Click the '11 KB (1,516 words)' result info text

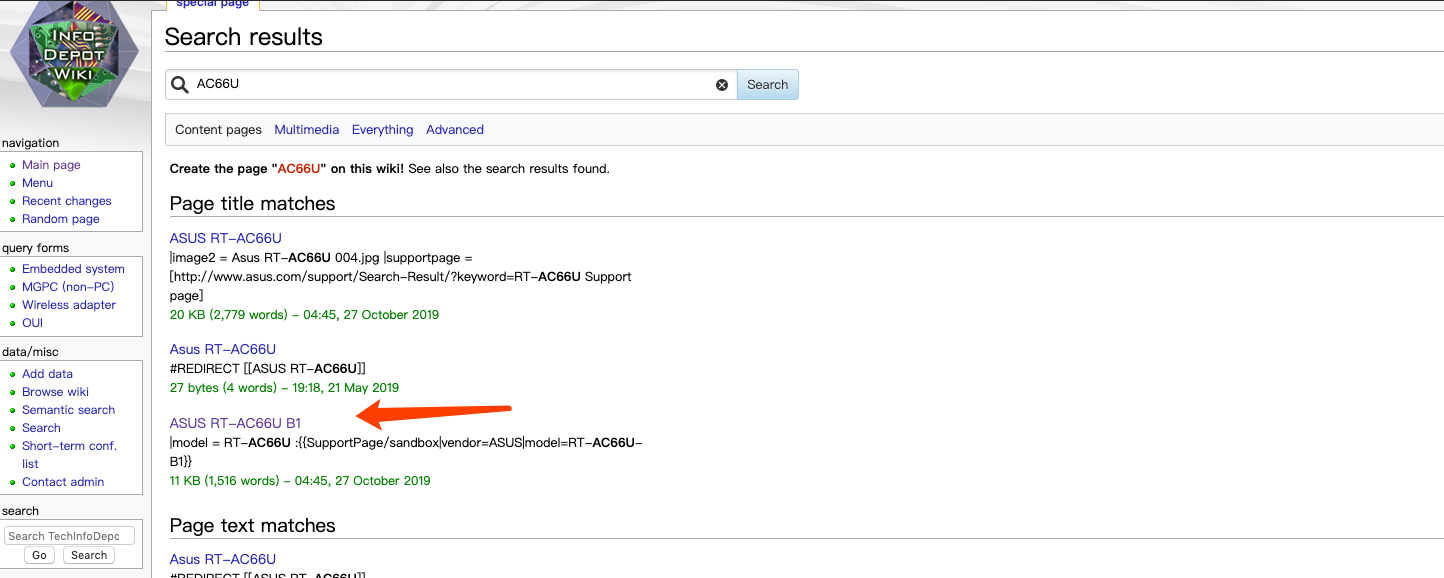coord(300,480)
